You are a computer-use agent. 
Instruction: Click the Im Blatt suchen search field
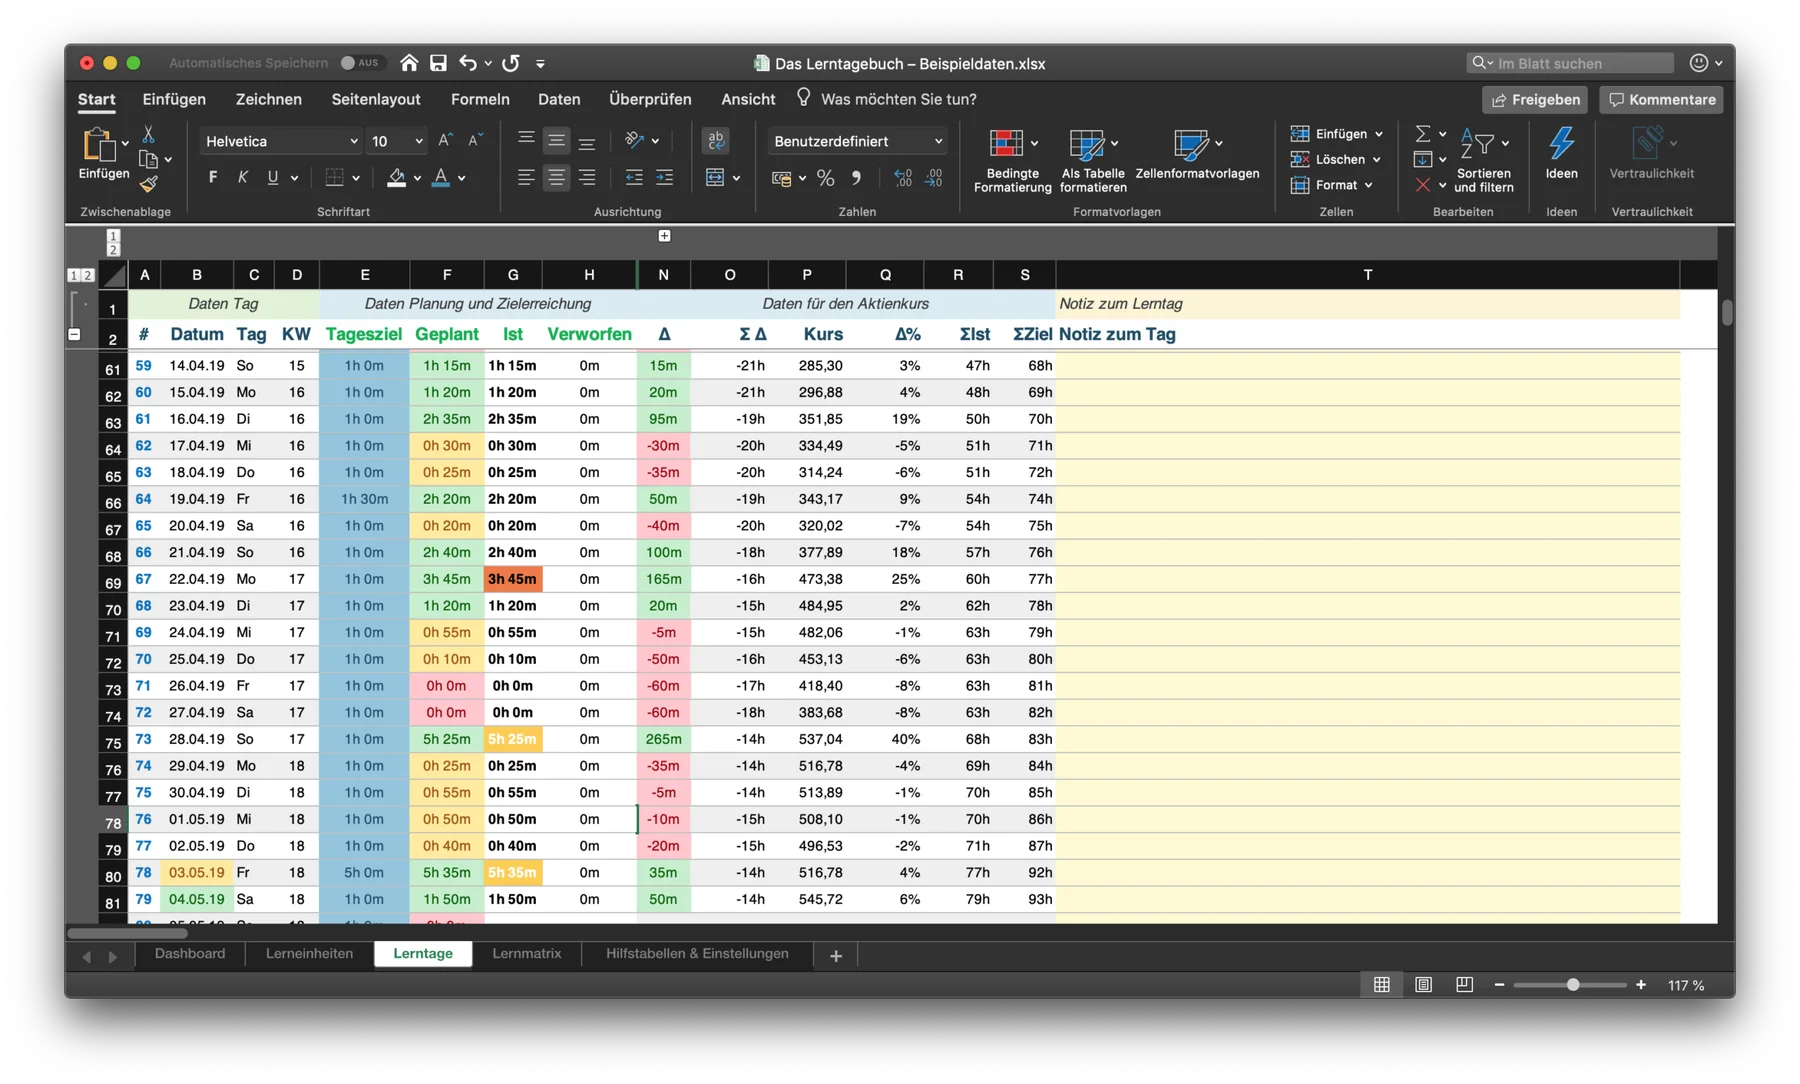tap(1571, 63)
